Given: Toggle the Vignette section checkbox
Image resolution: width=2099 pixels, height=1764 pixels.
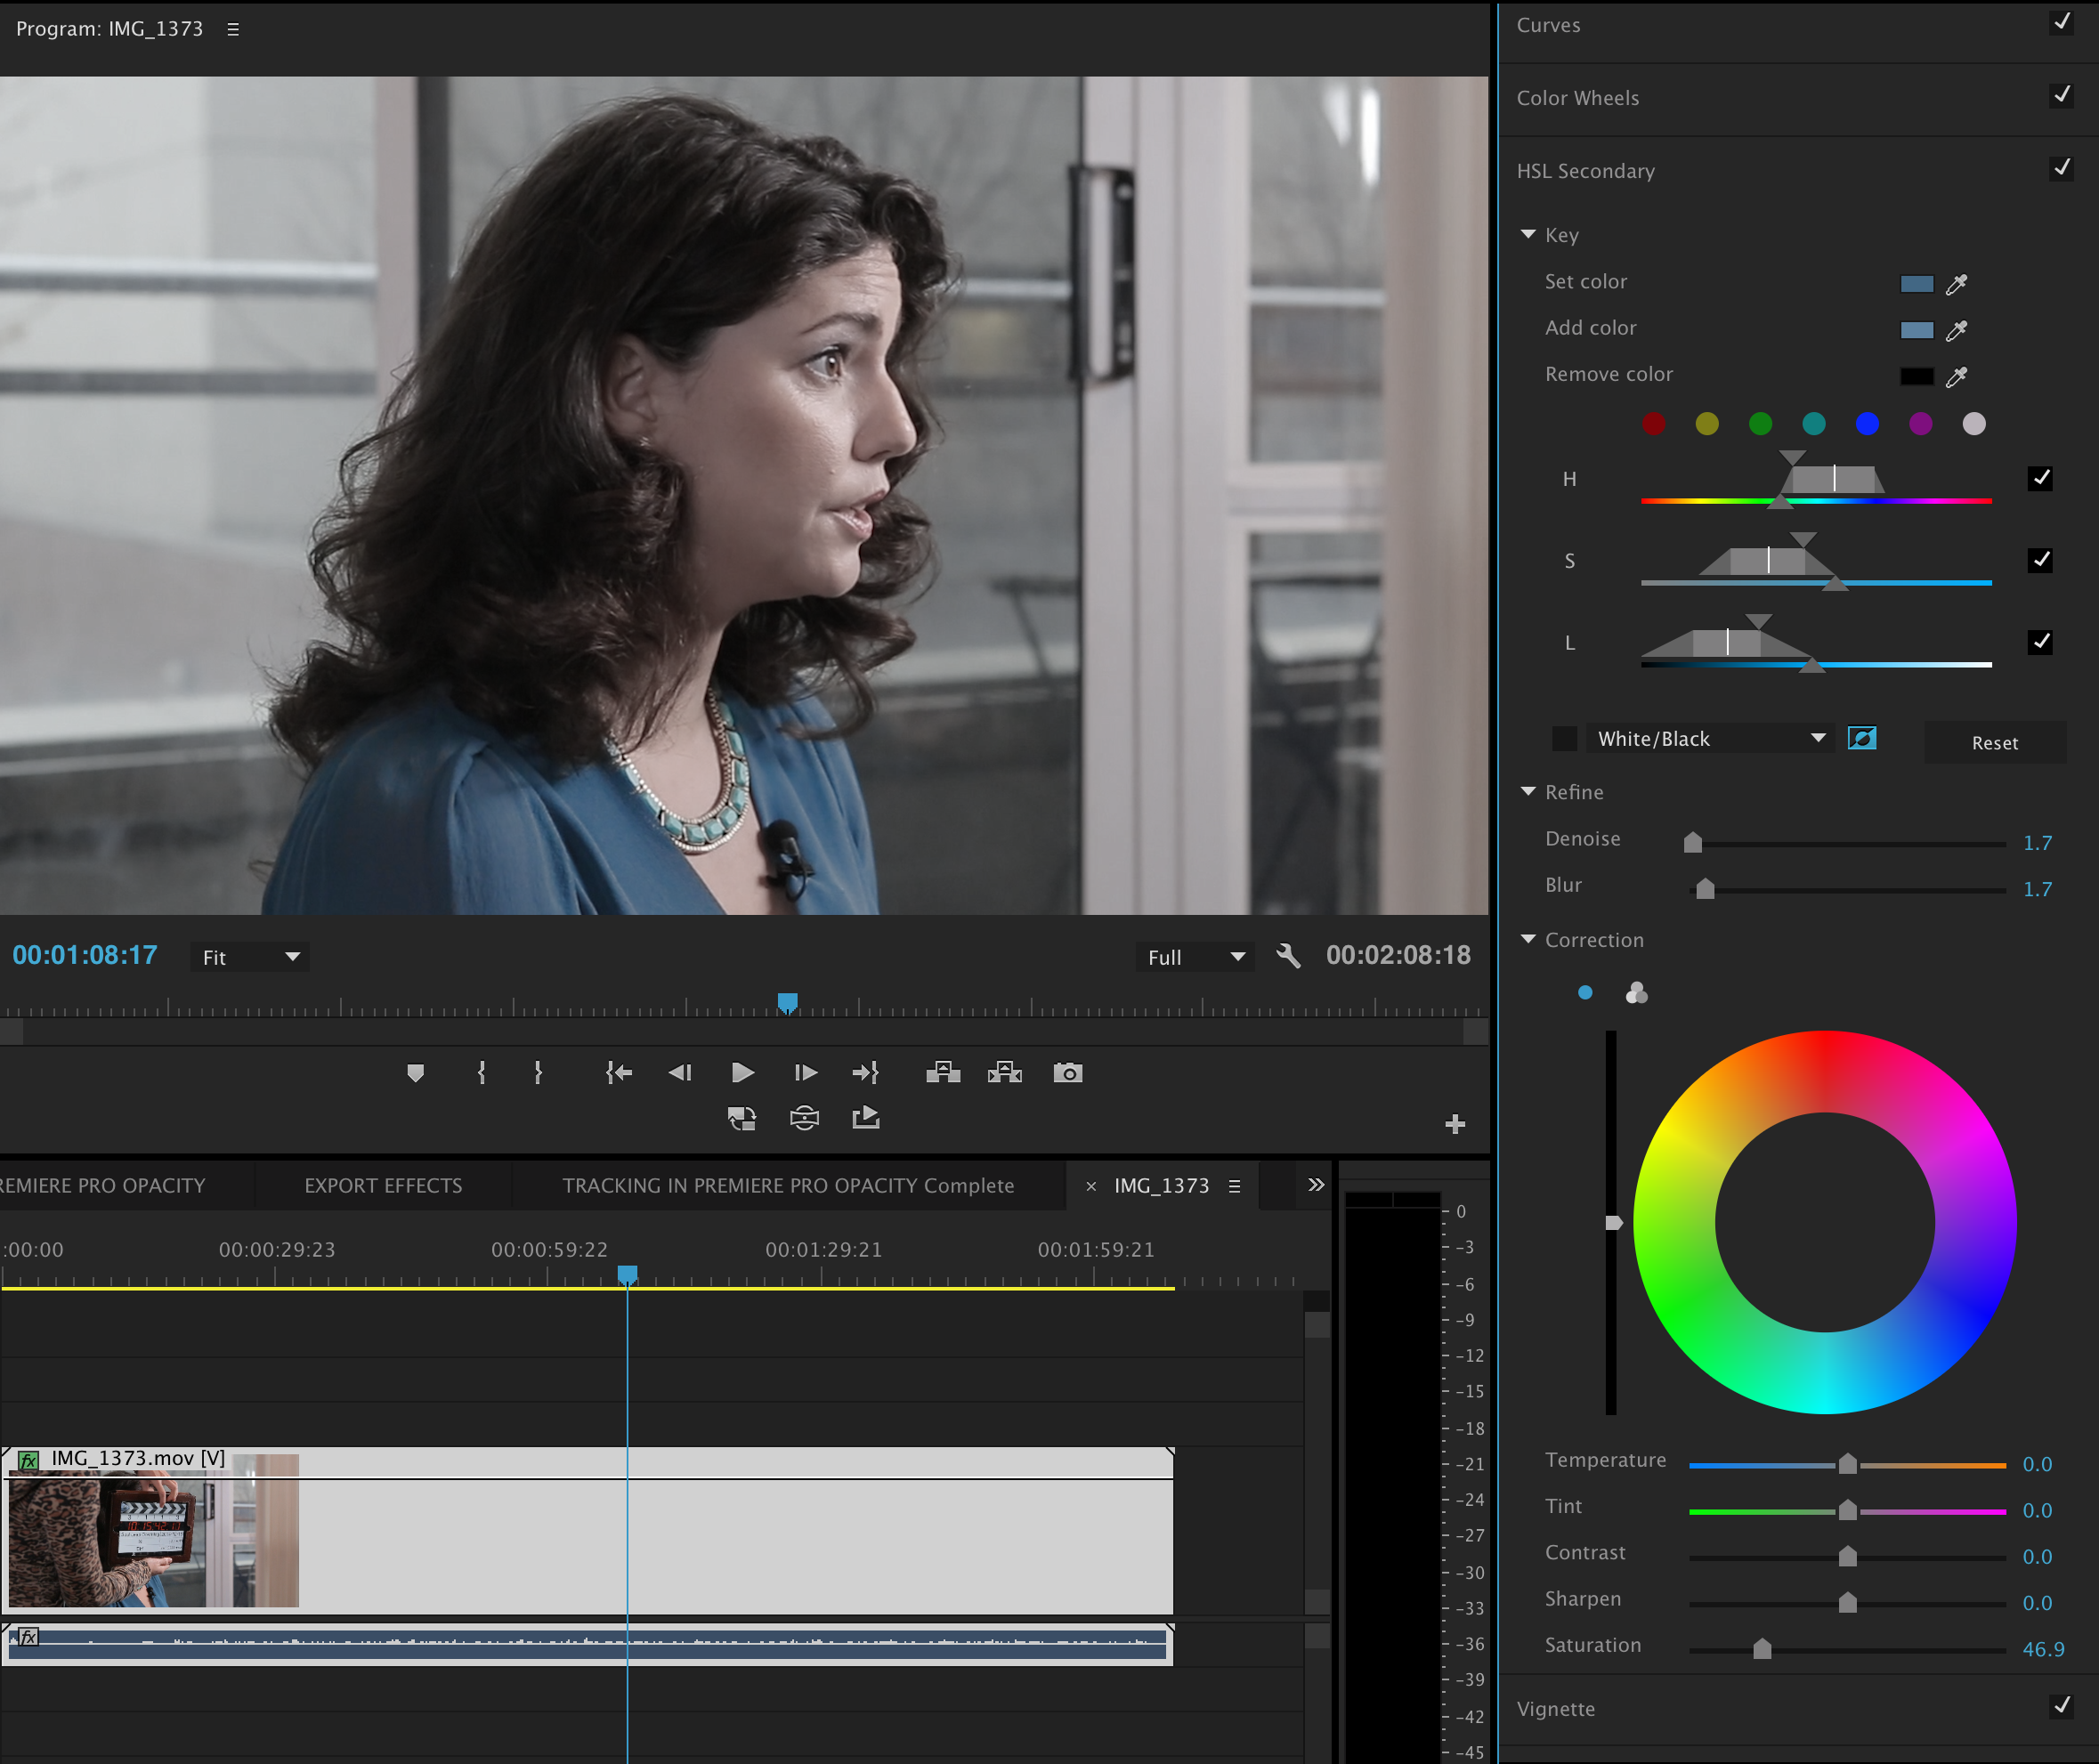Looking at the screenshot, I should (2060, 1706).
